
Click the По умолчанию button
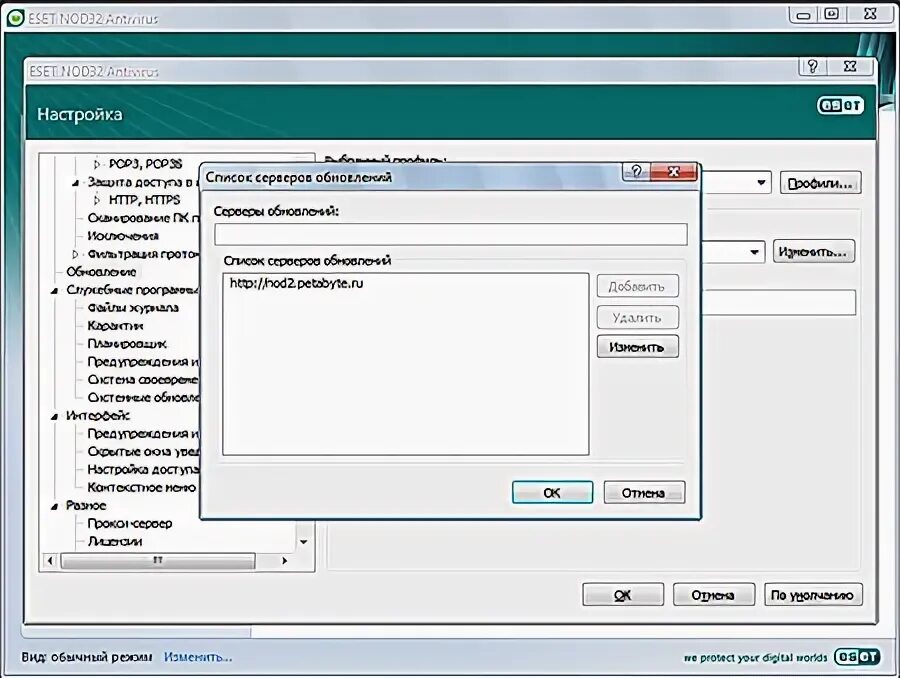813,595
